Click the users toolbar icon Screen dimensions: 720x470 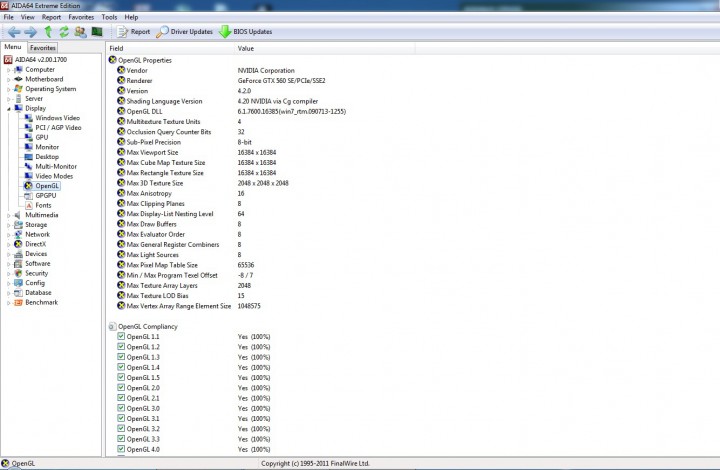click(80, 32)
